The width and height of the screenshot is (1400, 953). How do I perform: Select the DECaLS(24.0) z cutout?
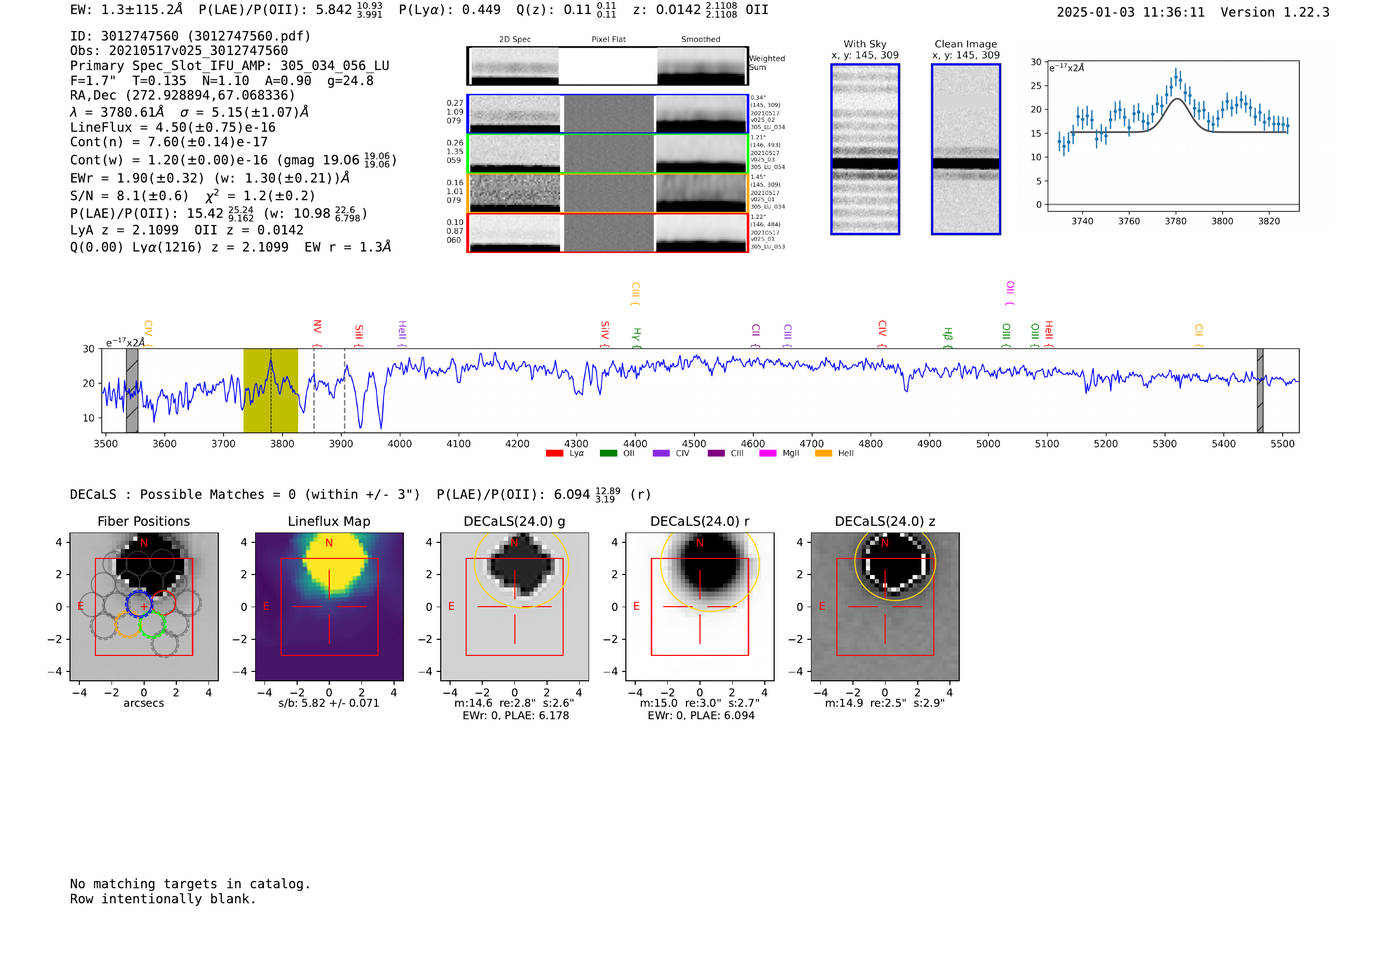pos(885,607)
